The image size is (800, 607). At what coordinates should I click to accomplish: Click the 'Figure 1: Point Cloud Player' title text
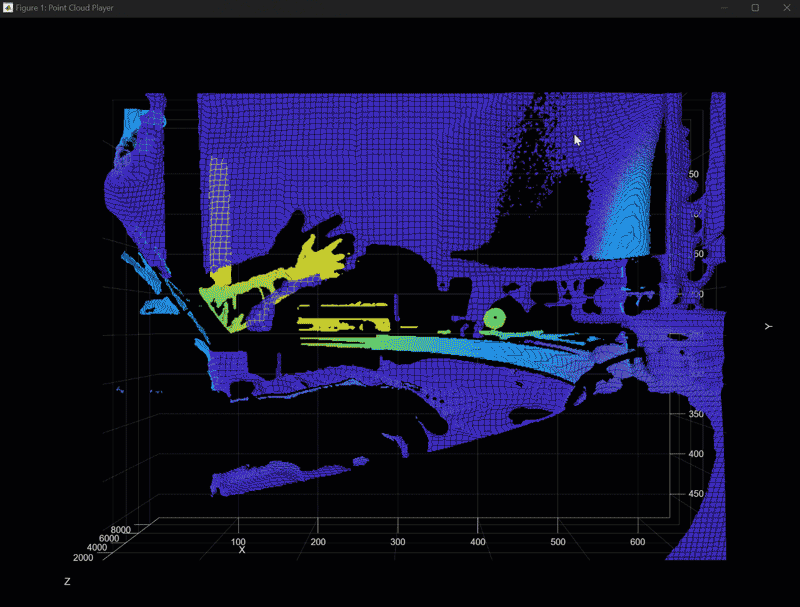65,7
